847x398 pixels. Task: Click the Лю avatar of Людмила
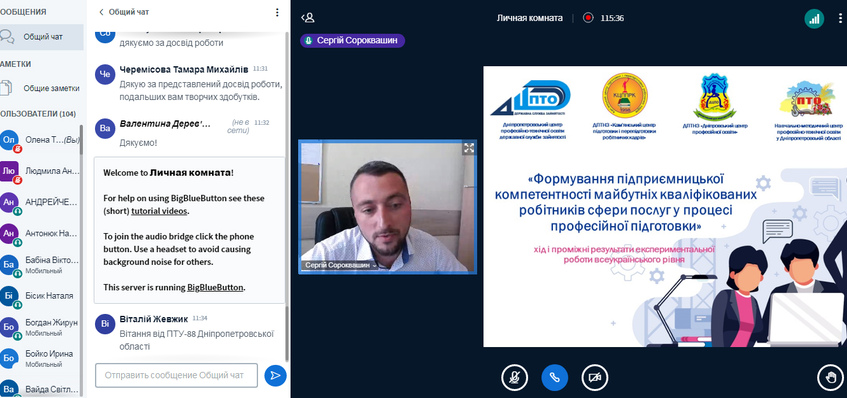tap(9, 171)
